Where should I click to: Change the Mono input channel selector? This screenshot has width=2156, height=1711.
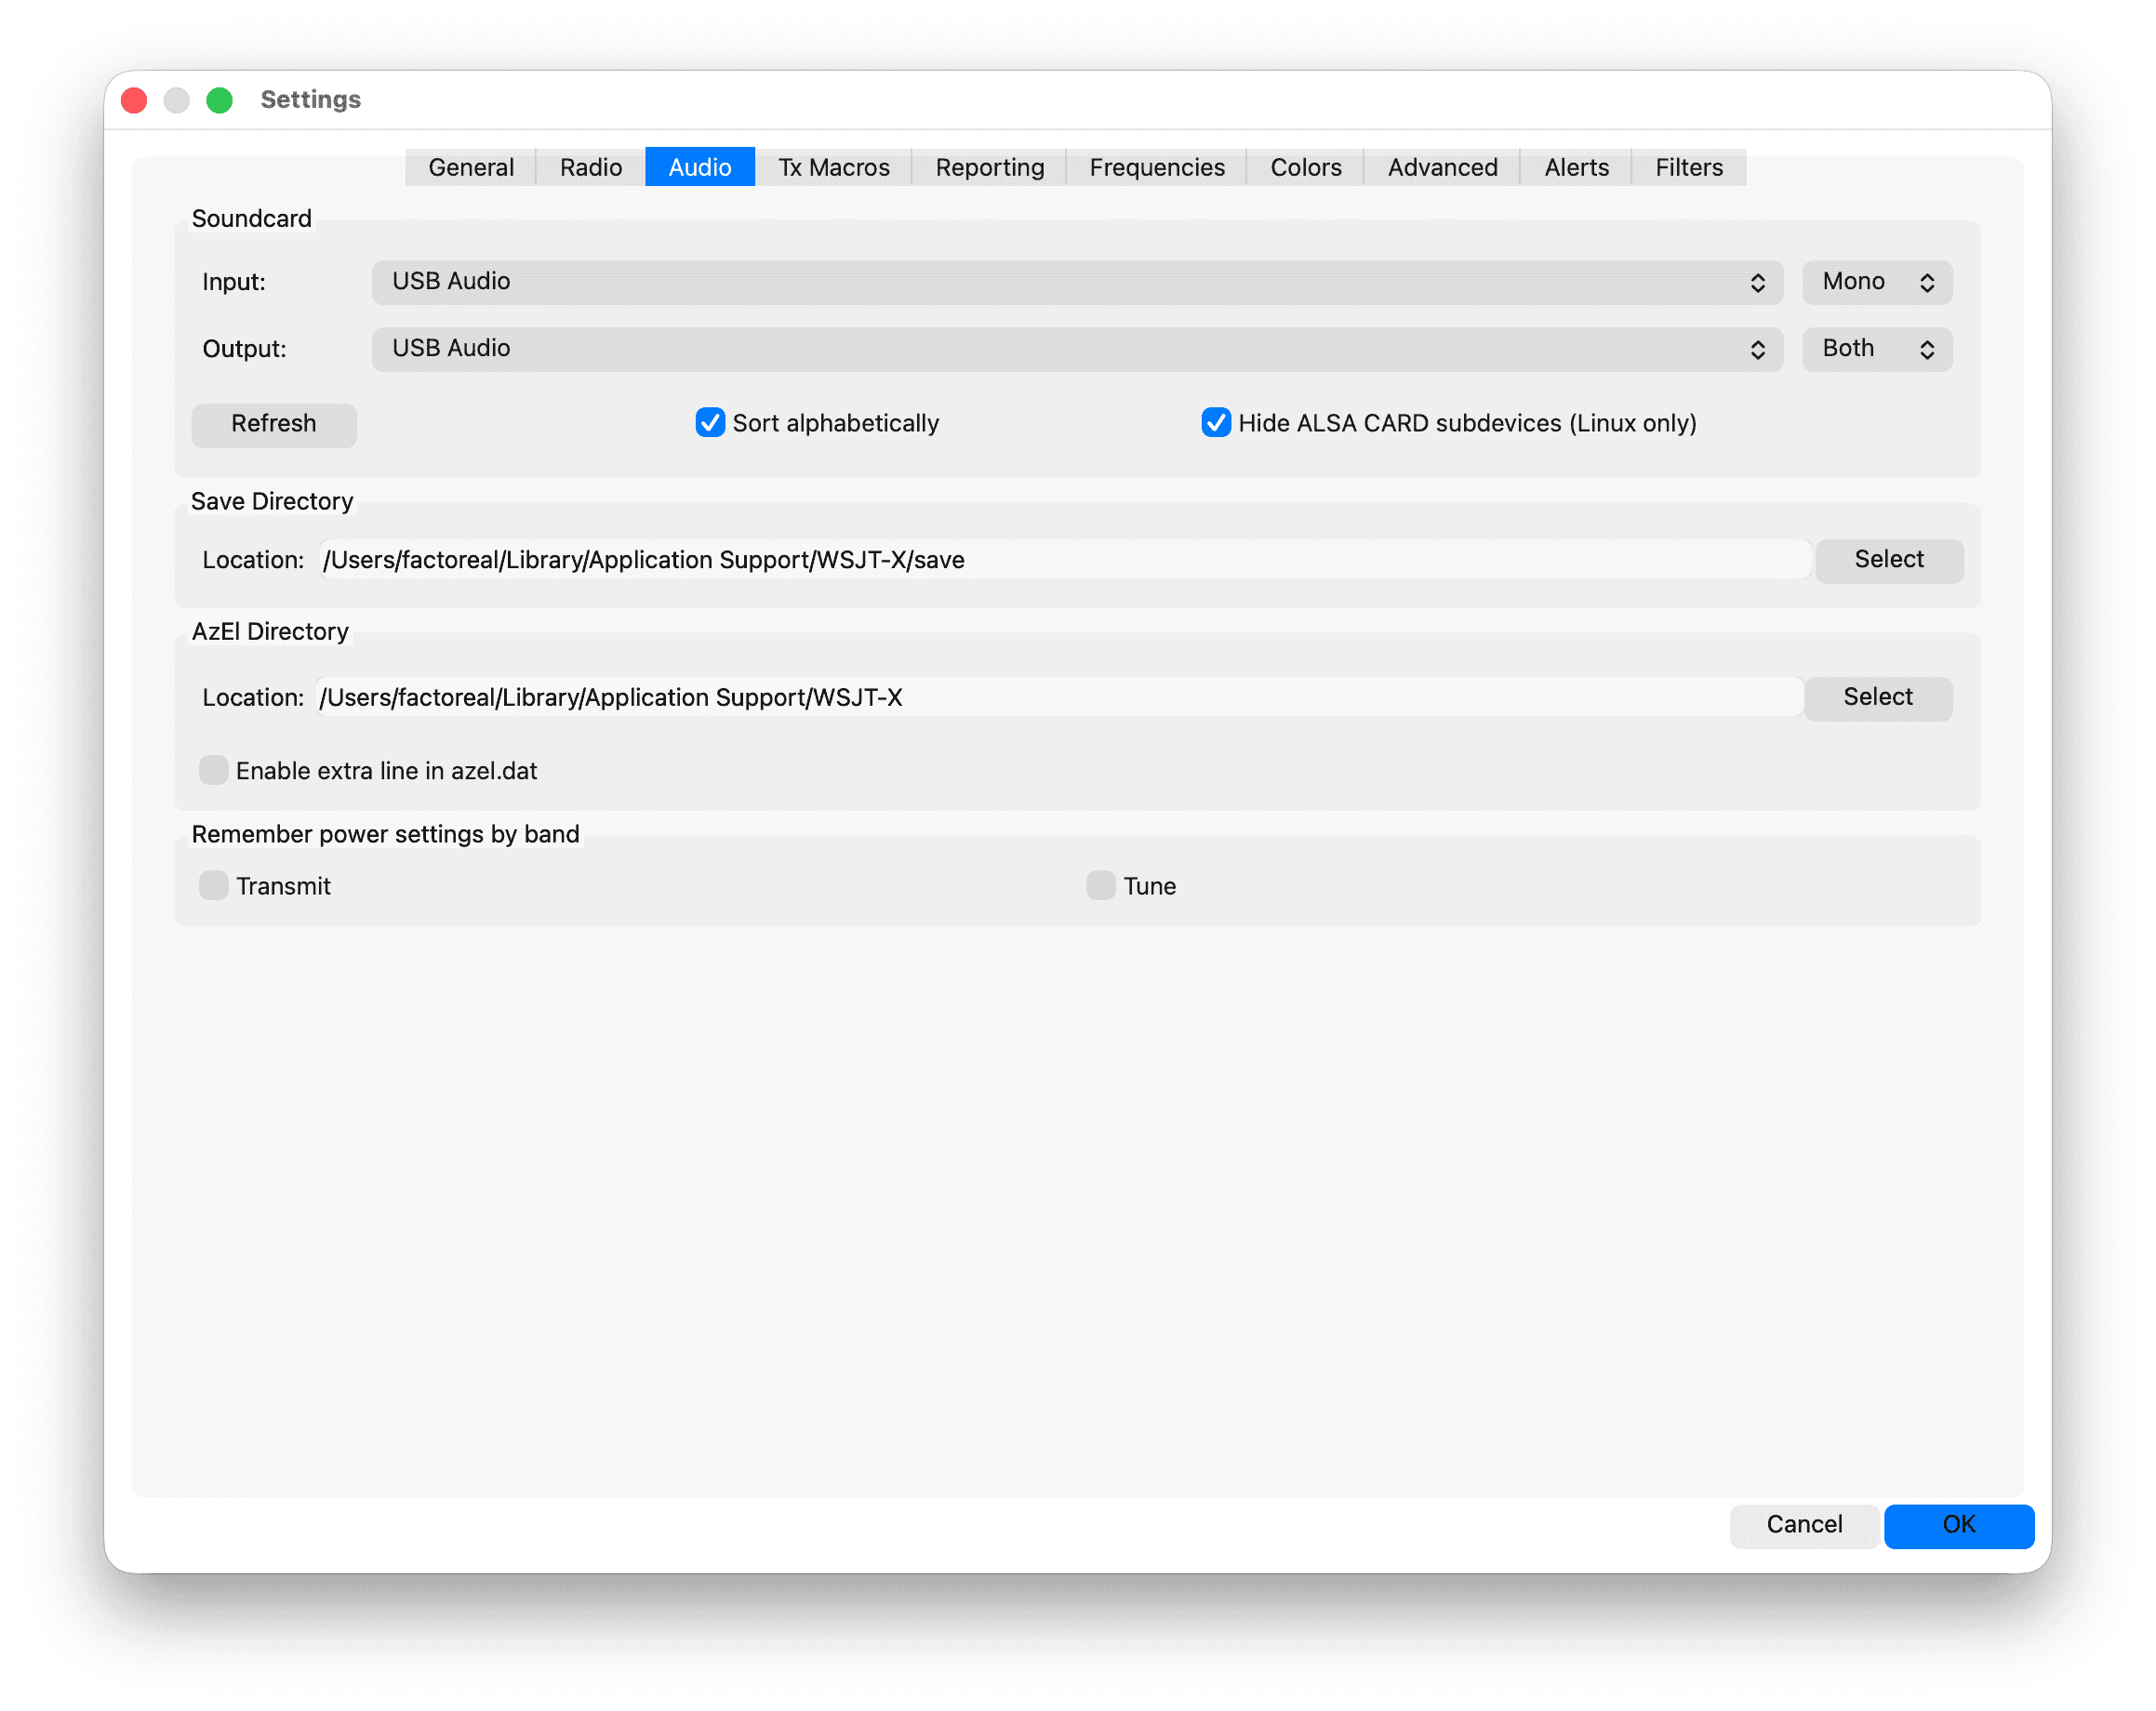pyautogui.click(x=1876, y=282)
